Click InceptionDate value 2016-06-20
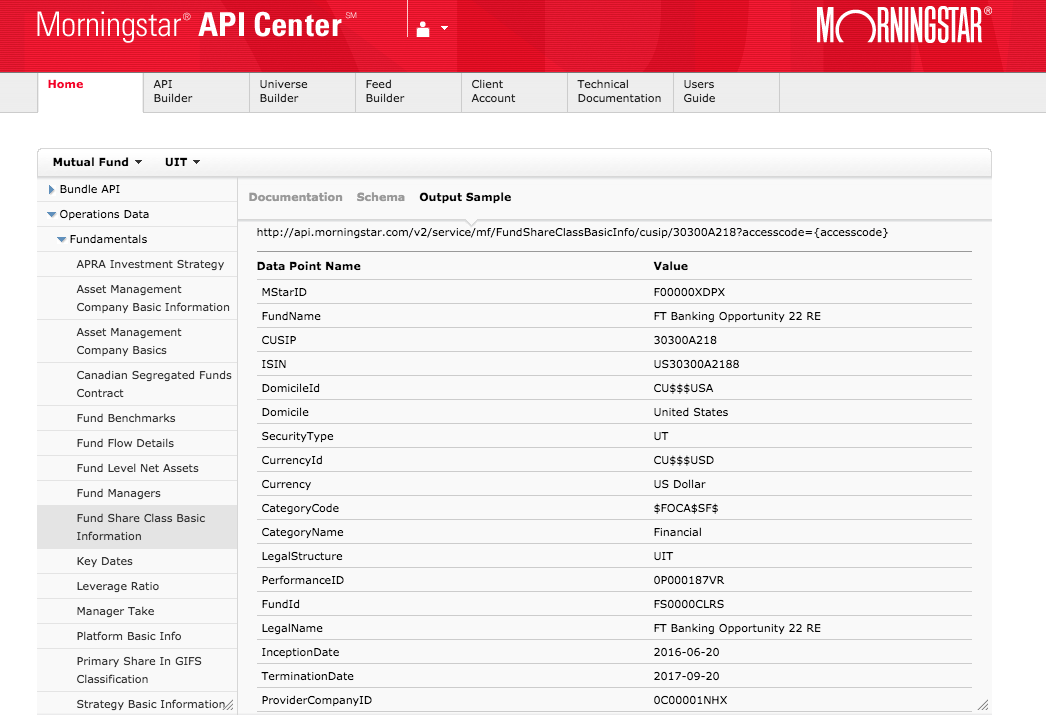The image size is (1046, 715). click(x=686, y=652)
